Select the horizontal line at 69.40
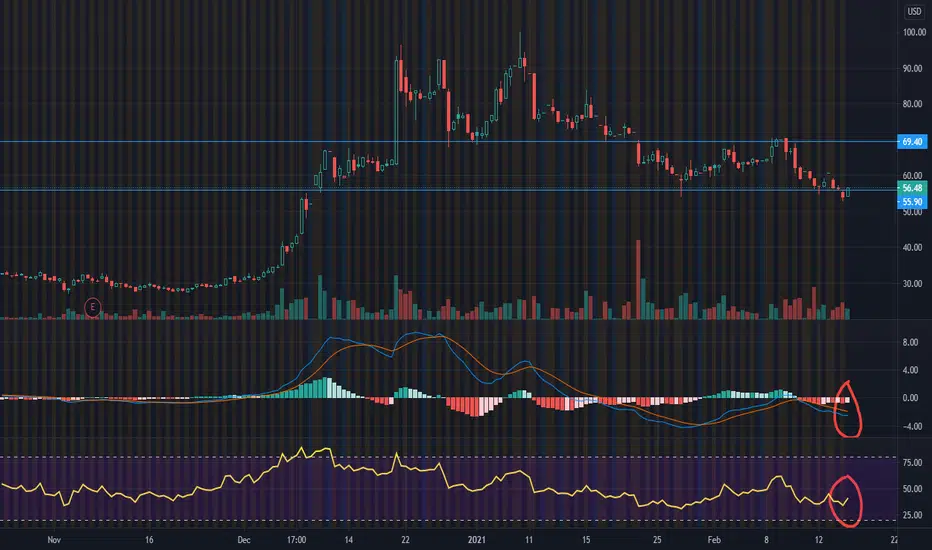932x550 pixels. [448, 142]
